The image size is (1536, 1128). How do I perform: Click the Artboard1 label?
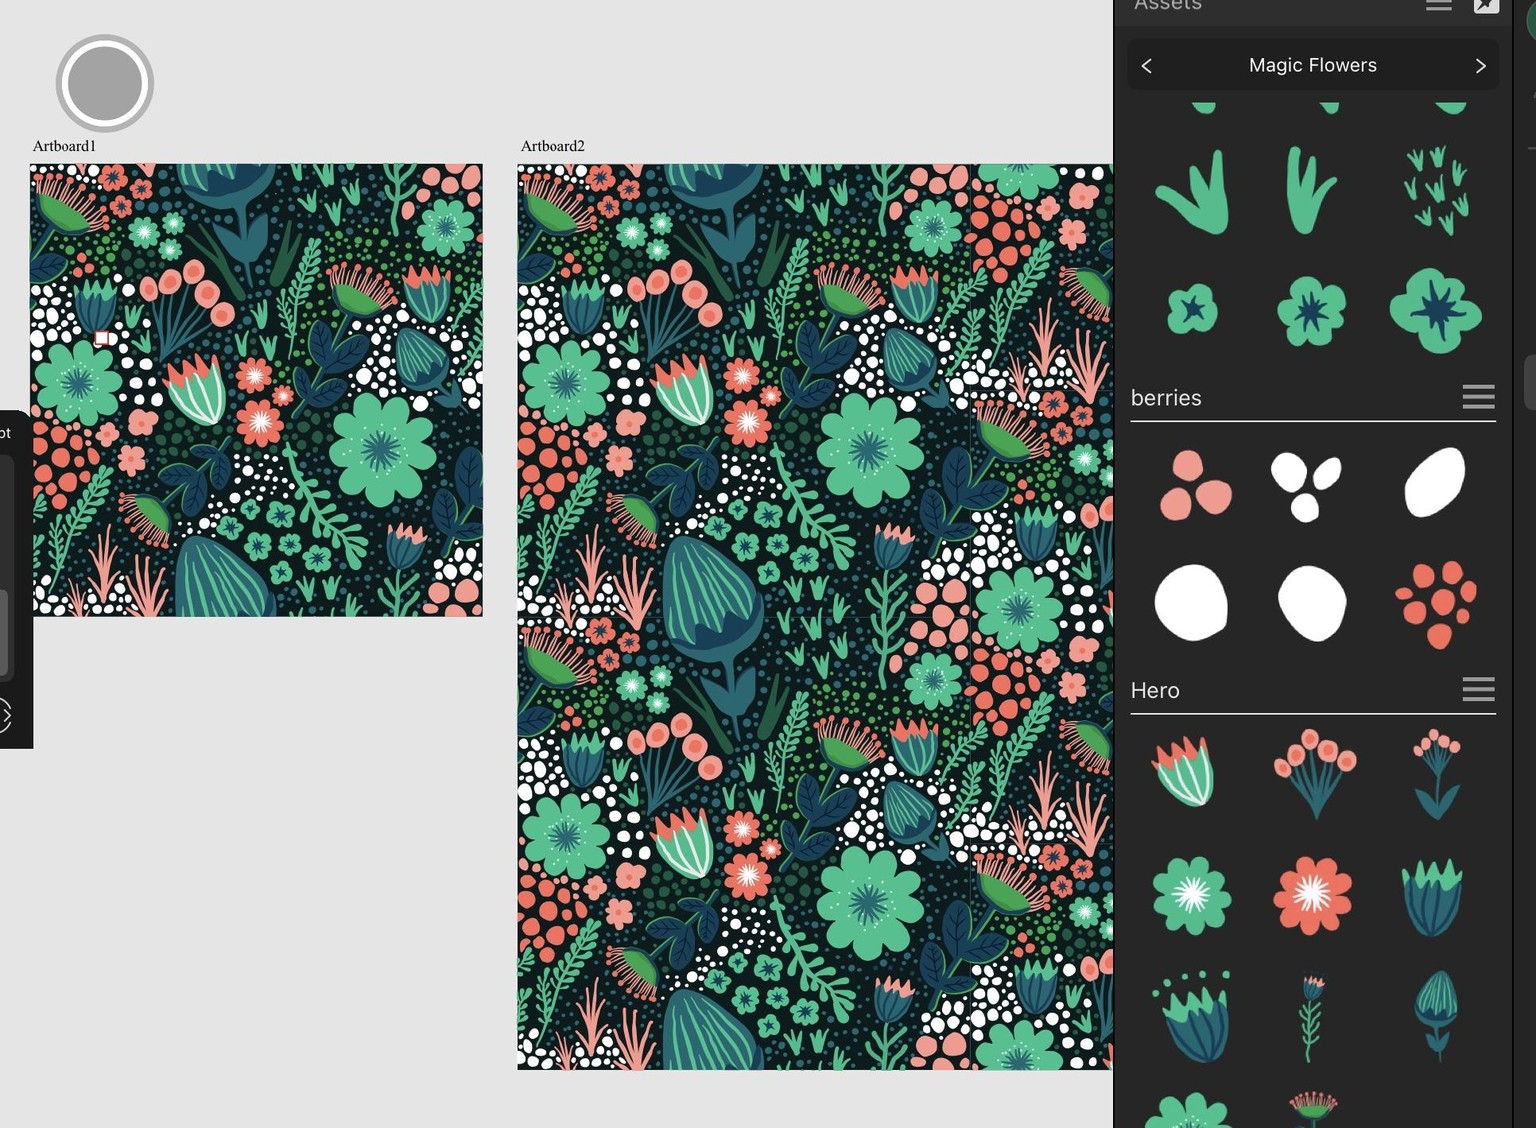(x=64, y=146)
